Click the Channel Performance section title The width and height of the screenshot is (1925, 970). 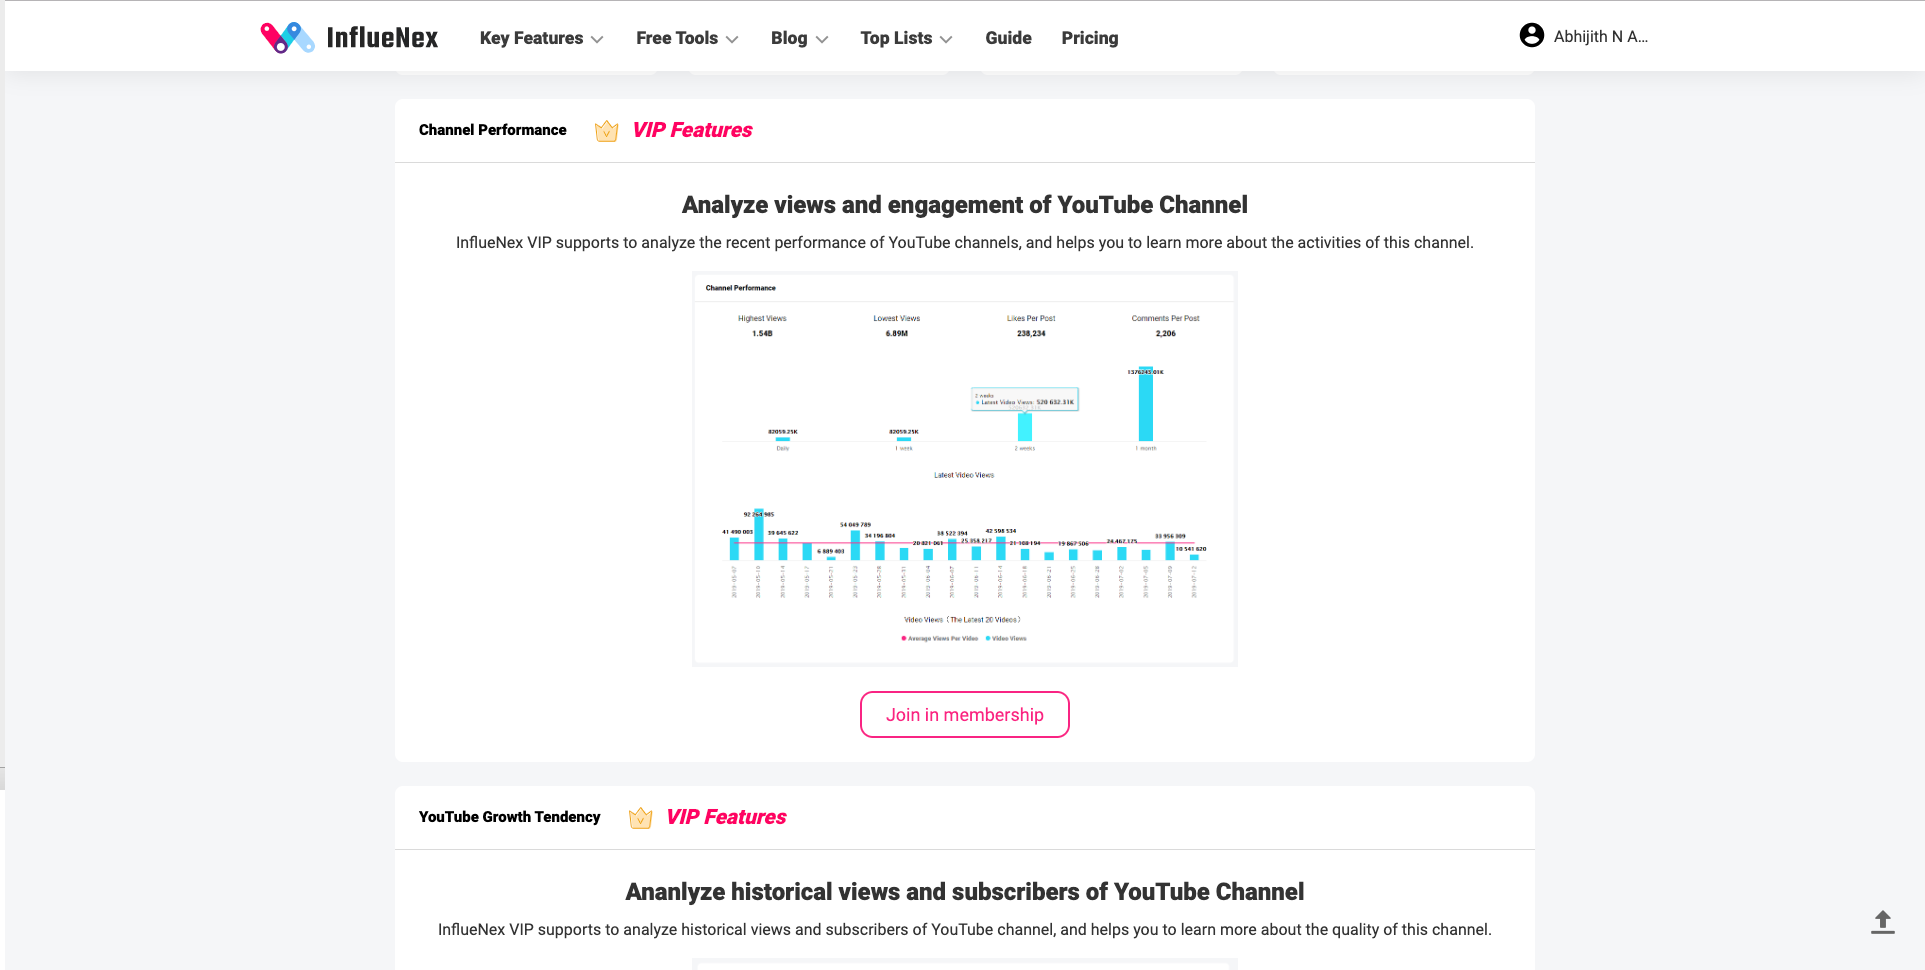click(492, 130)
